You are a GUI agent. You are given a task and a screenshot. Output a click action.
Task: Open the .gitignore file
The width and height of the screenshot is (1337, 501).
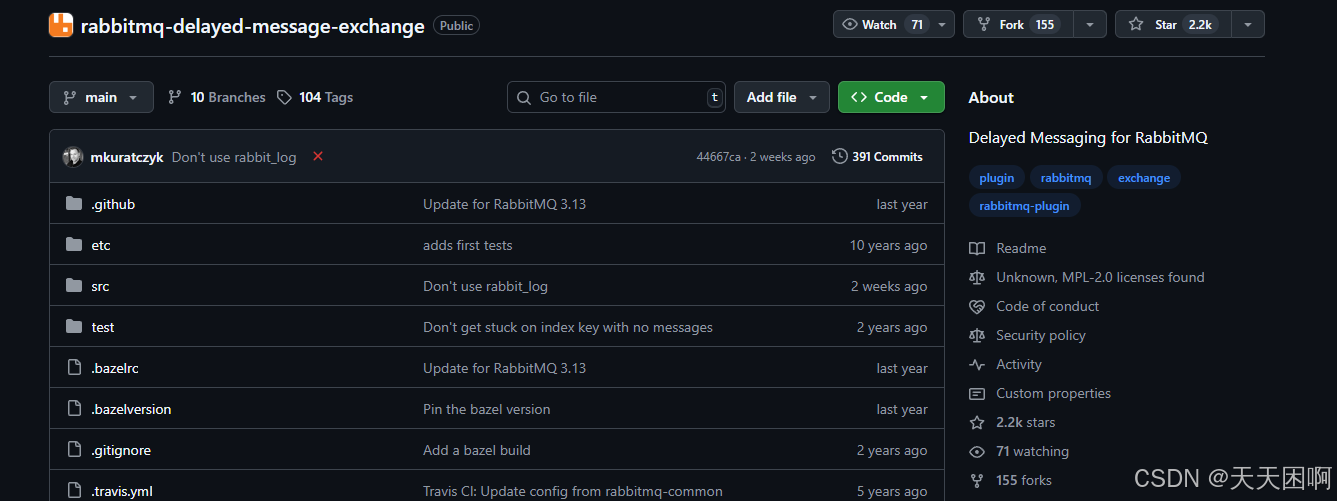(121, 450)
